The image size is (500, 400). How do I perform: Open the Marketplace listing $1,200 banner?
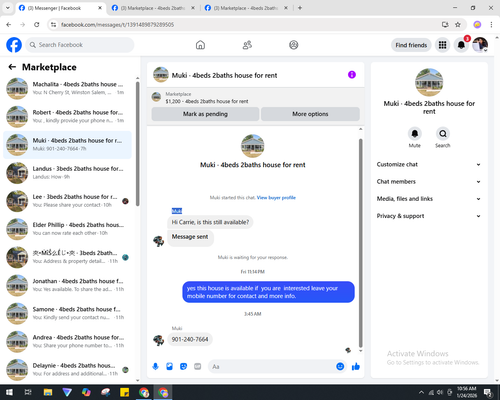(x=255, y=97)
